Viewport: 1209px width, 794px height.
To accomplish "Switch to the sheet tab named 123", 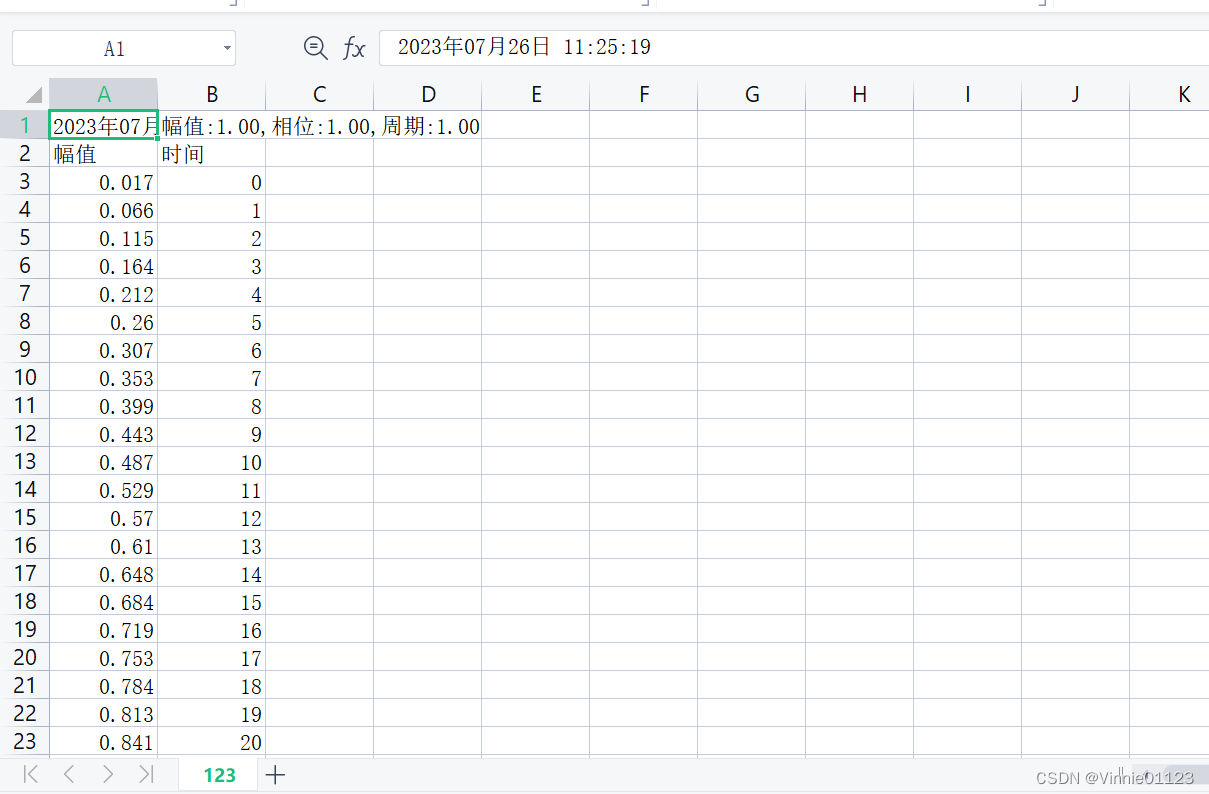I will pyautogui.click(x=217, y=774).
